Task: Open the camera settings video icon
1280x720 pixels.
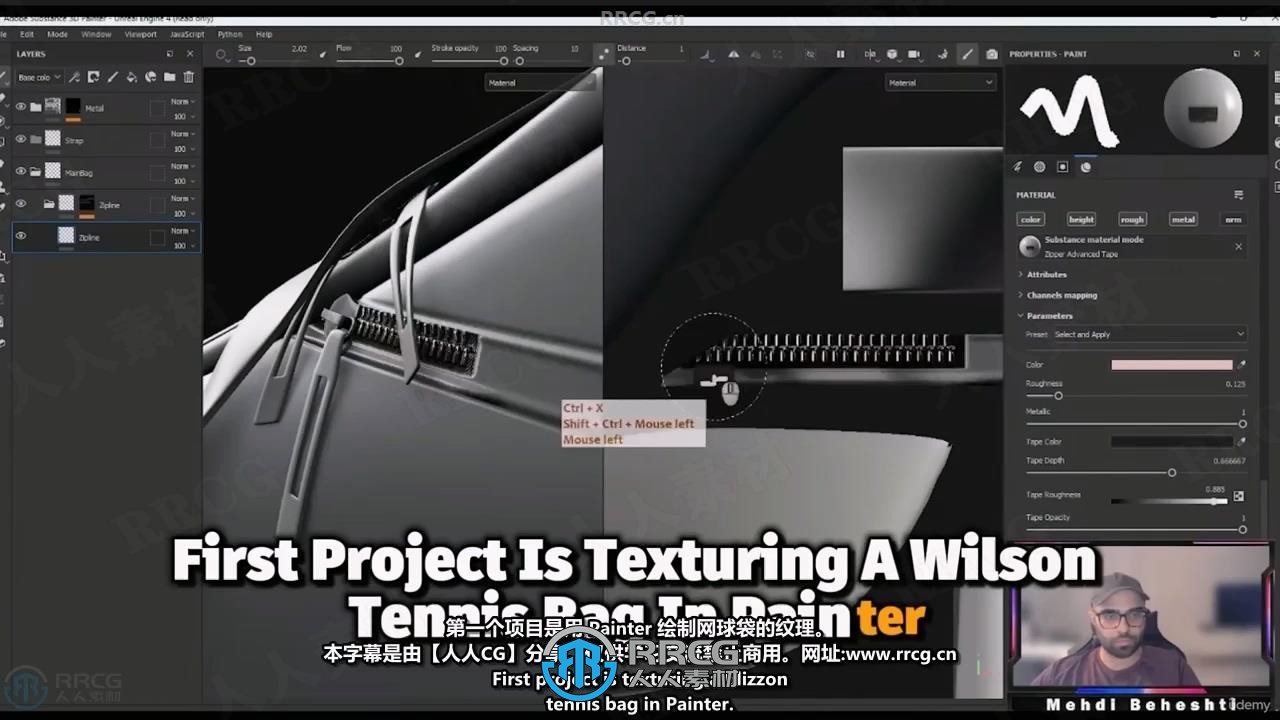Action: [917, 54]
